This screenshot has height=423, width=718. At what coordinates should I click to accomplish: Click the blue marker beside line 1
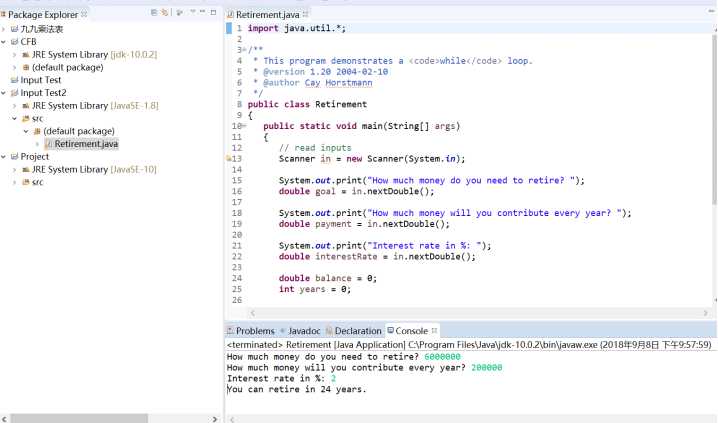point(229,28)
